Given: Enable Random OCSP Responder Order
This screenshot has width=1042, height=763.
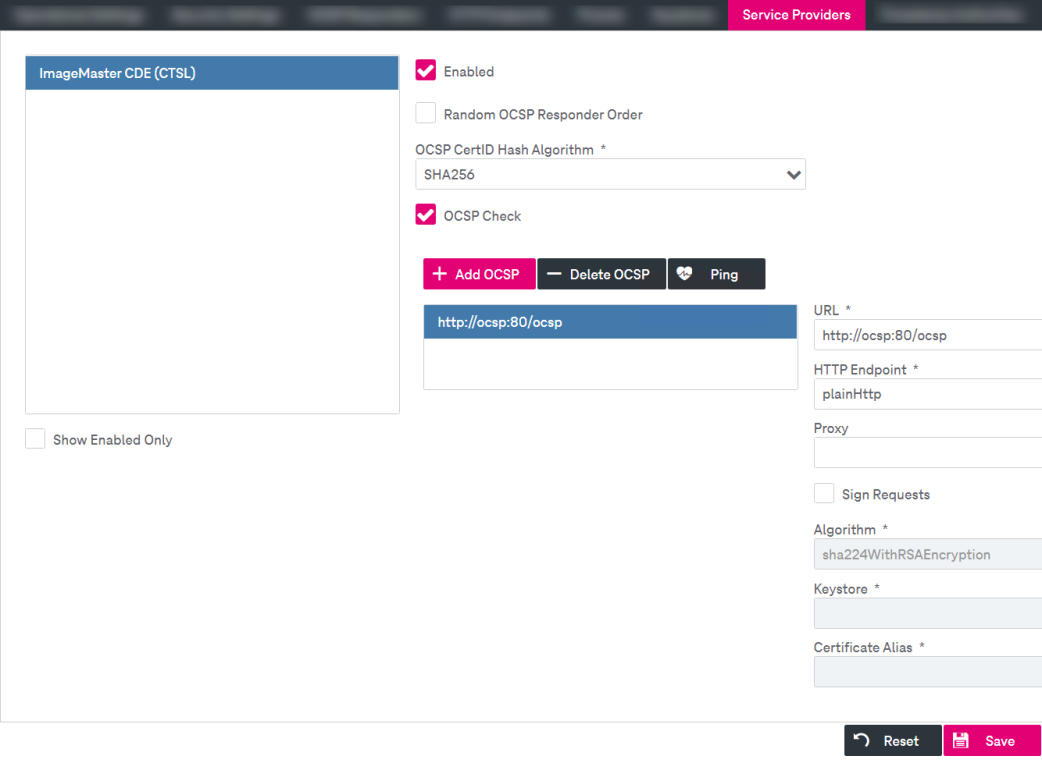Looking at the screenshot, I should [x=426, y=114].
